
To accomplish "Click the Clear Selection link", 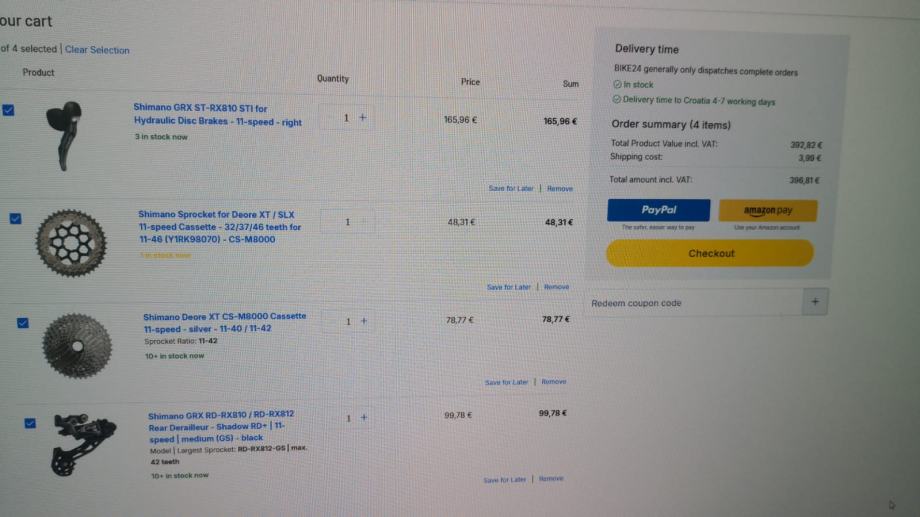I will point(97,50).
